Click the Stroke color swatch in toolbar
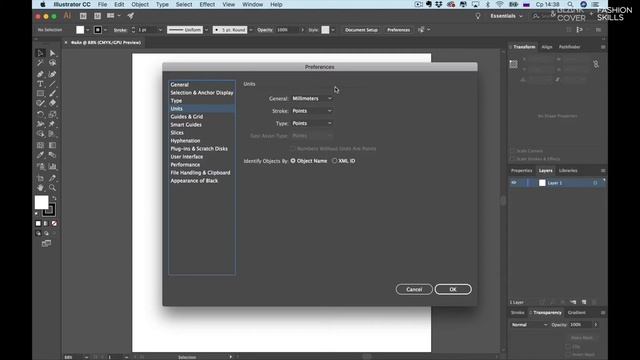640x360 pixels. [x=49, y=210]
